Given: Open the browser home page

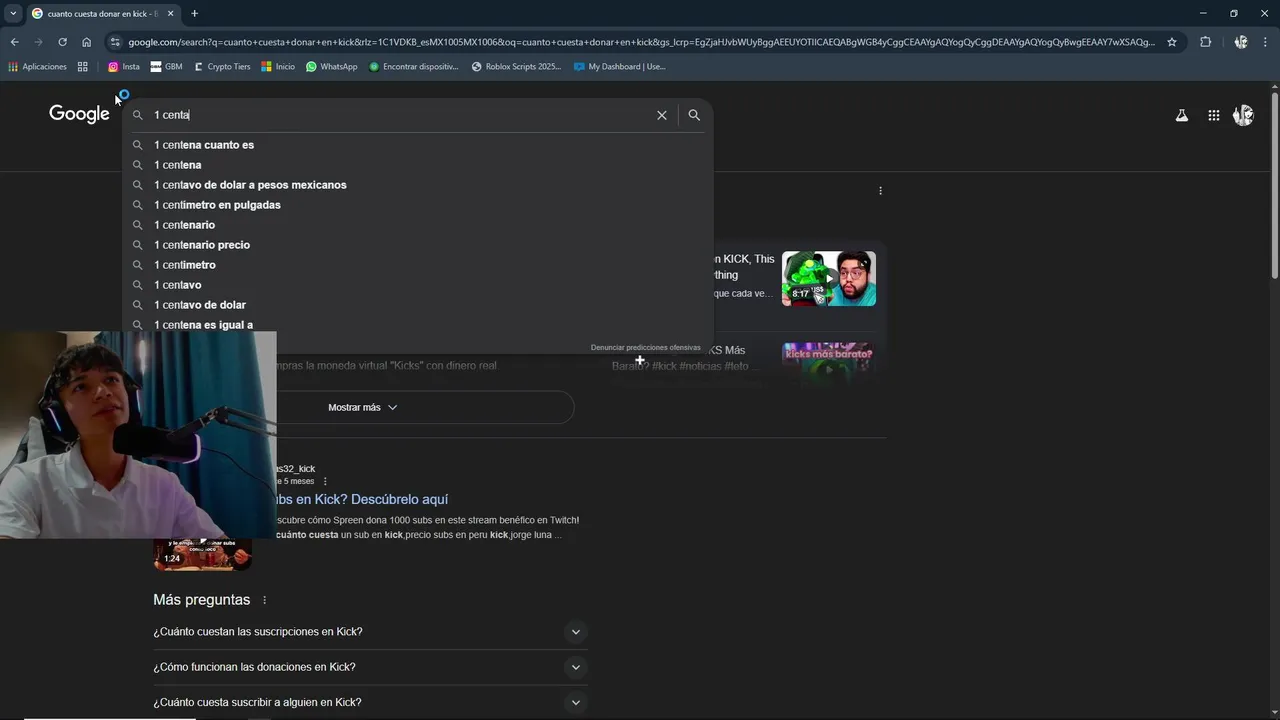Looking at the screenshot, I should tap(86, 42).
